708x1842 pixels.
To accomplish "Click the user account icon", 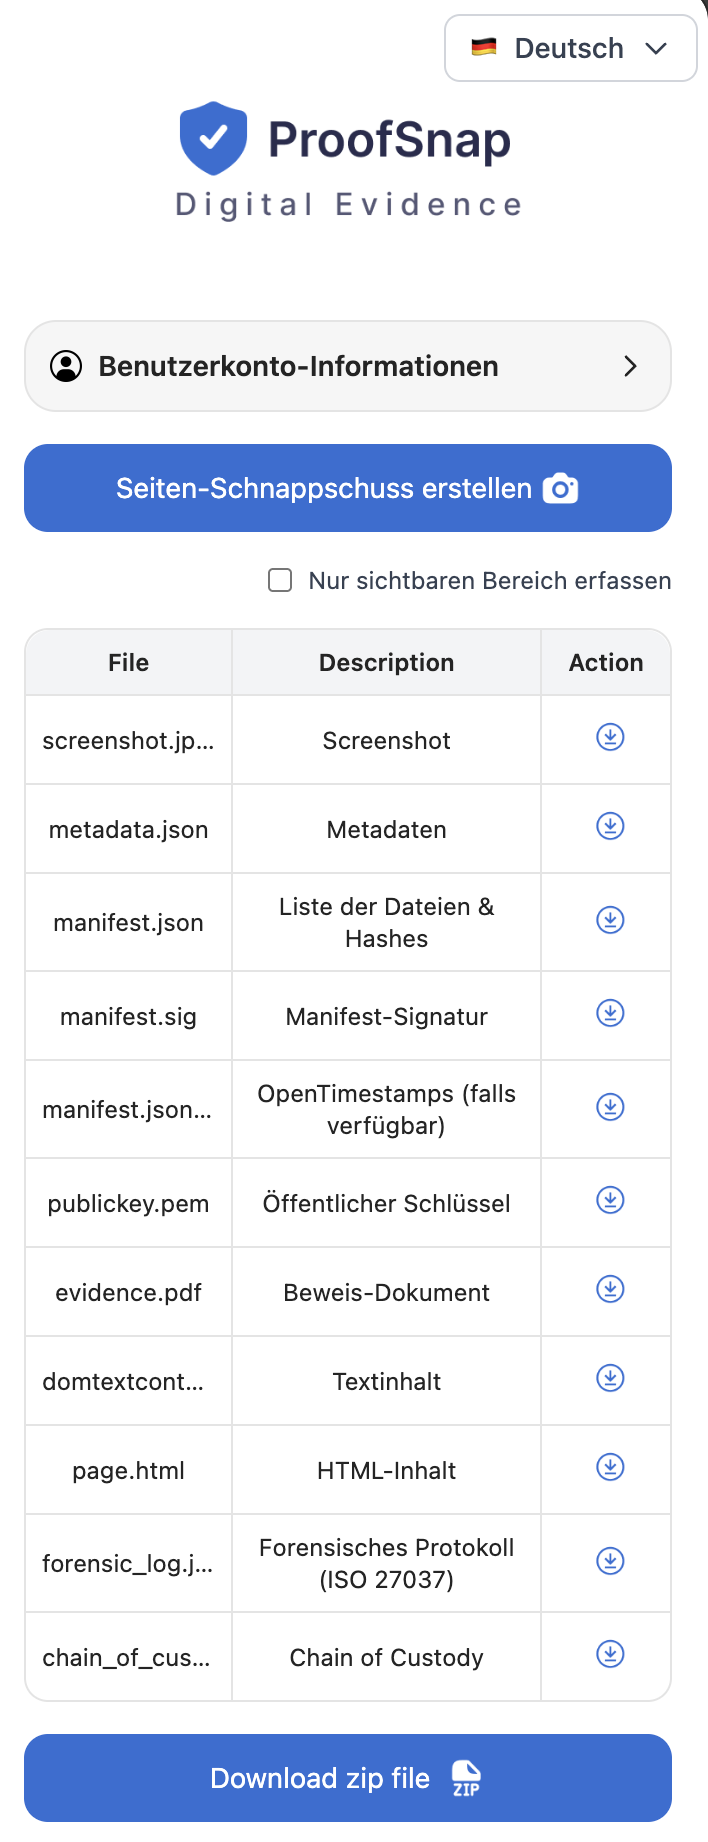I will 66,366.
